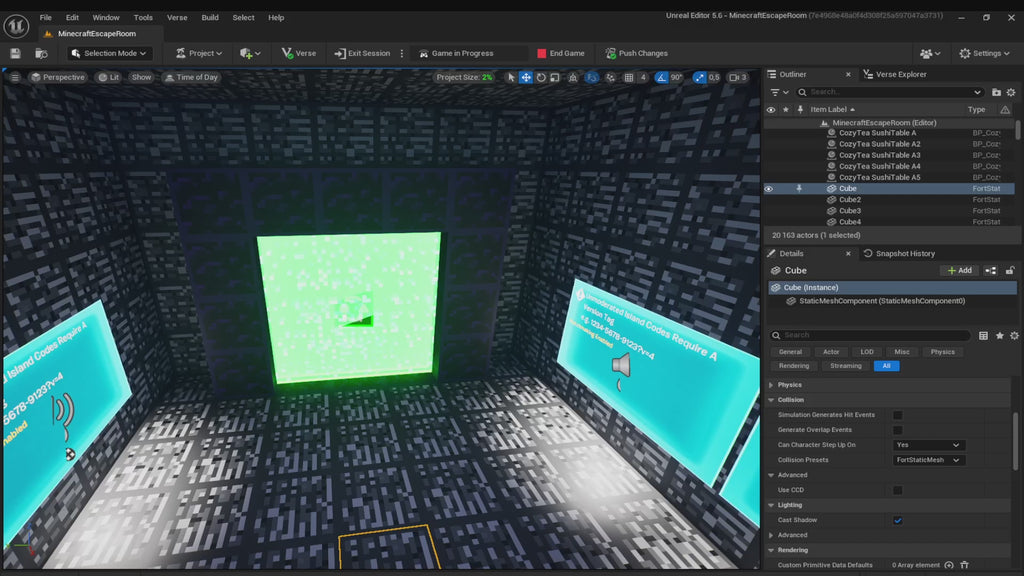
Task: Enable the Use CCD checkbox
Action: 897,490
